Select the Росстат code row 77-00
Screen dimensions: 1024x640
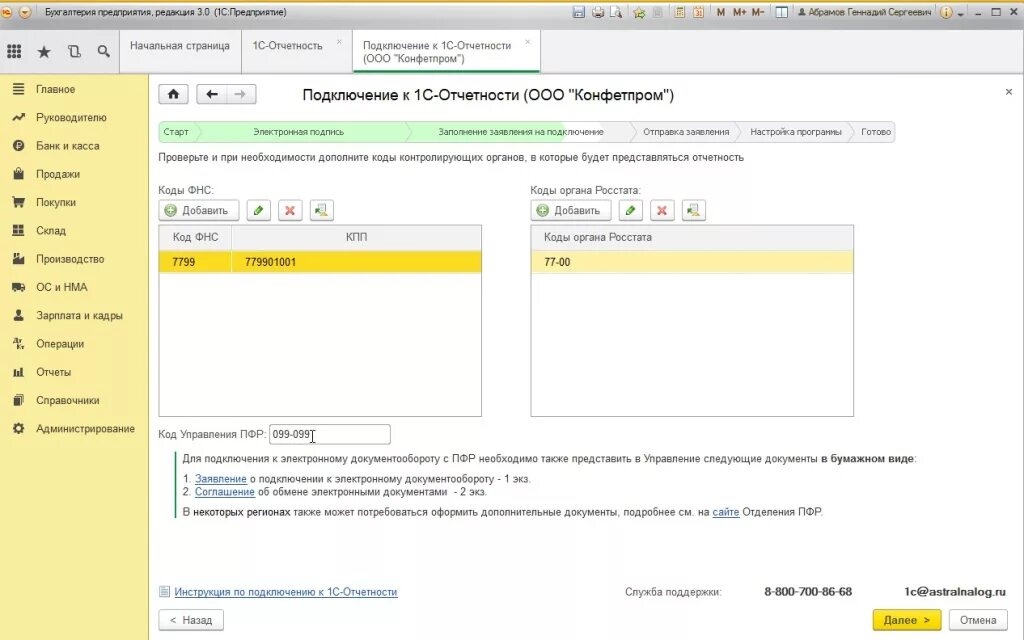point(692,262)
